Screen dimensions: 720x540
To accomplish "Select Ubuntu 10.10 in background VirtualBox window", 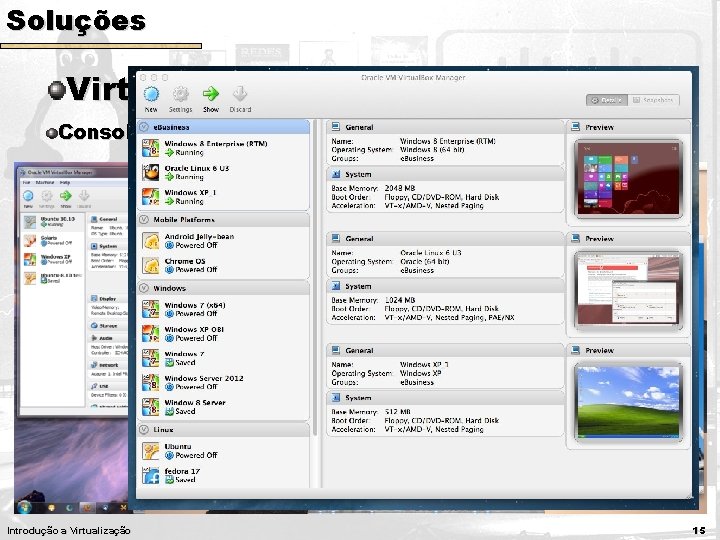I will [x=51, y=222].
